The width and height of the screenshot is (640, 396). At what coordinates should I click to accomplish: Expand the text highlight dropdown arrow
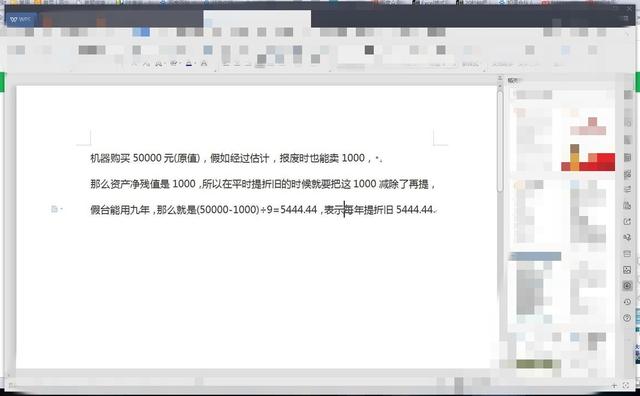tap(180, 64)
